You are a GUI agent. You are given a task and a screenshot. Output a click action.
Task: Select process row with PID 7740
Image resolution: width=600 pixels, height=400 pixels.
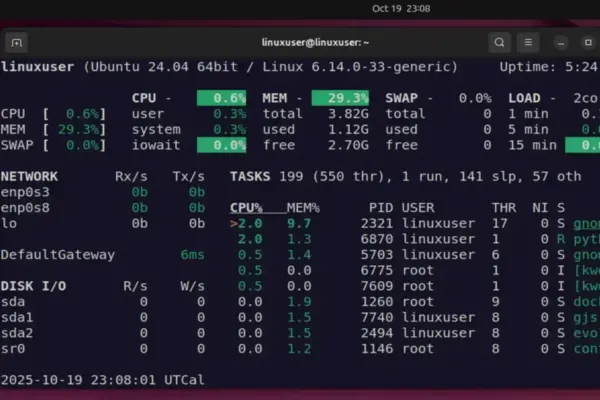pyautogui.click(x=415, y=317)
